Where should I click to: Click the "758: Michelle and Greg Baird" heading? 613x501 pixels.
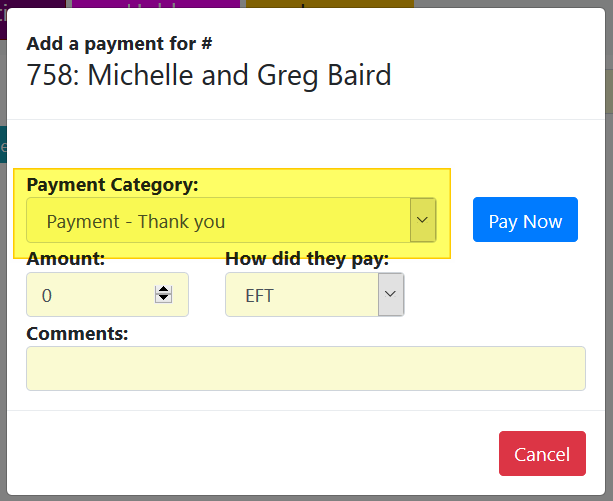point(209,76)
